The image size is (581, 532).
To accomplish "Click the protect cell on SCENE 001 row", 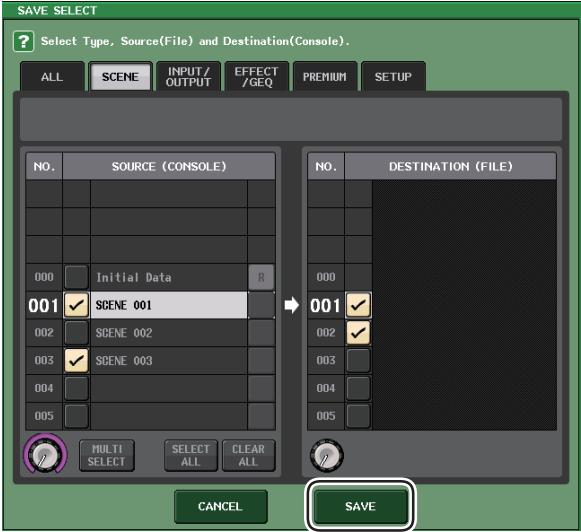I will pyautogui.click(x=261, y=305).
